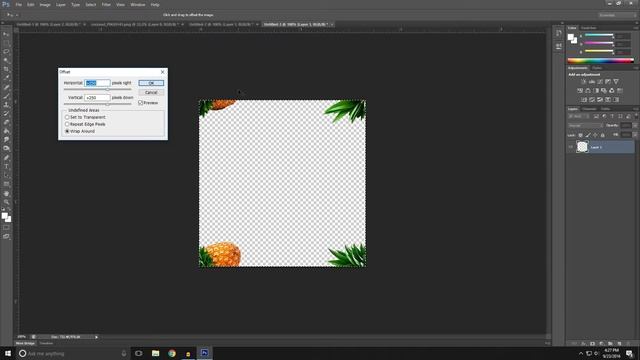The height and width of the screenshot is (360, 640).
Task: Add a Levels adjustment
Action: coord(592,82)
